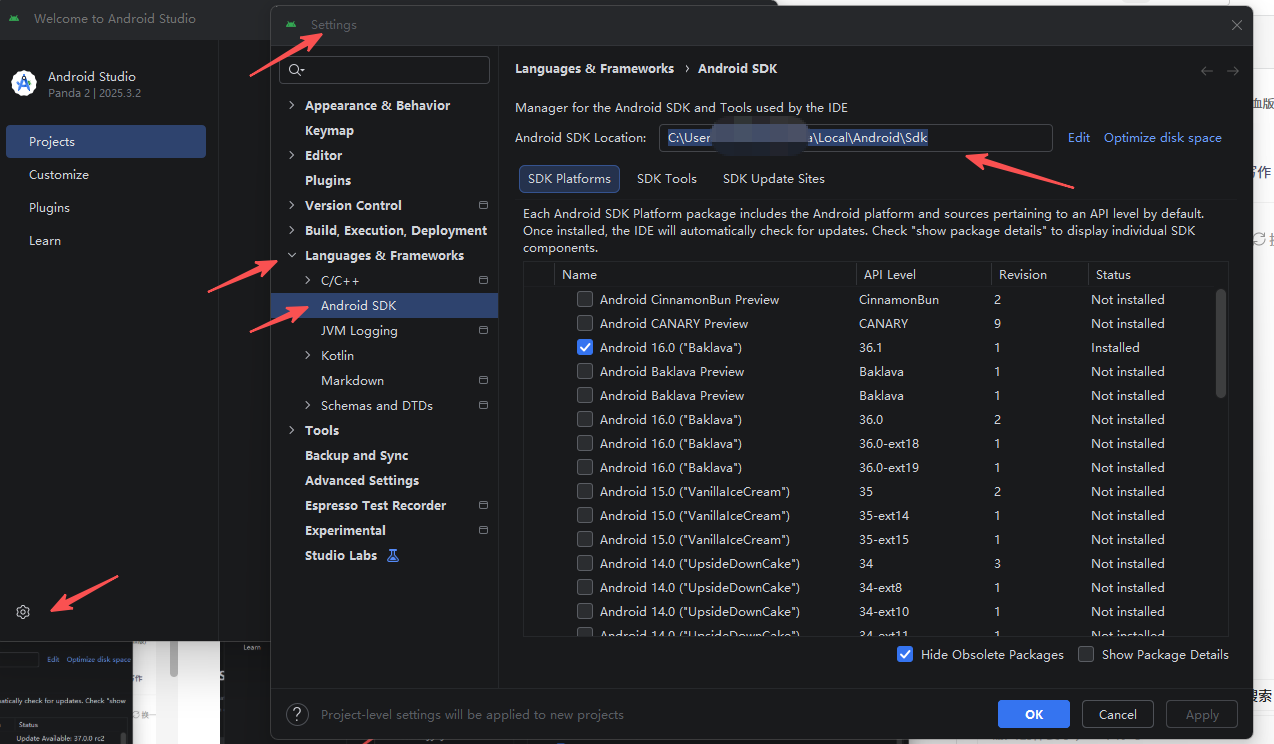Click the Cancel button
The image size is (1274, 744).
1118,714
